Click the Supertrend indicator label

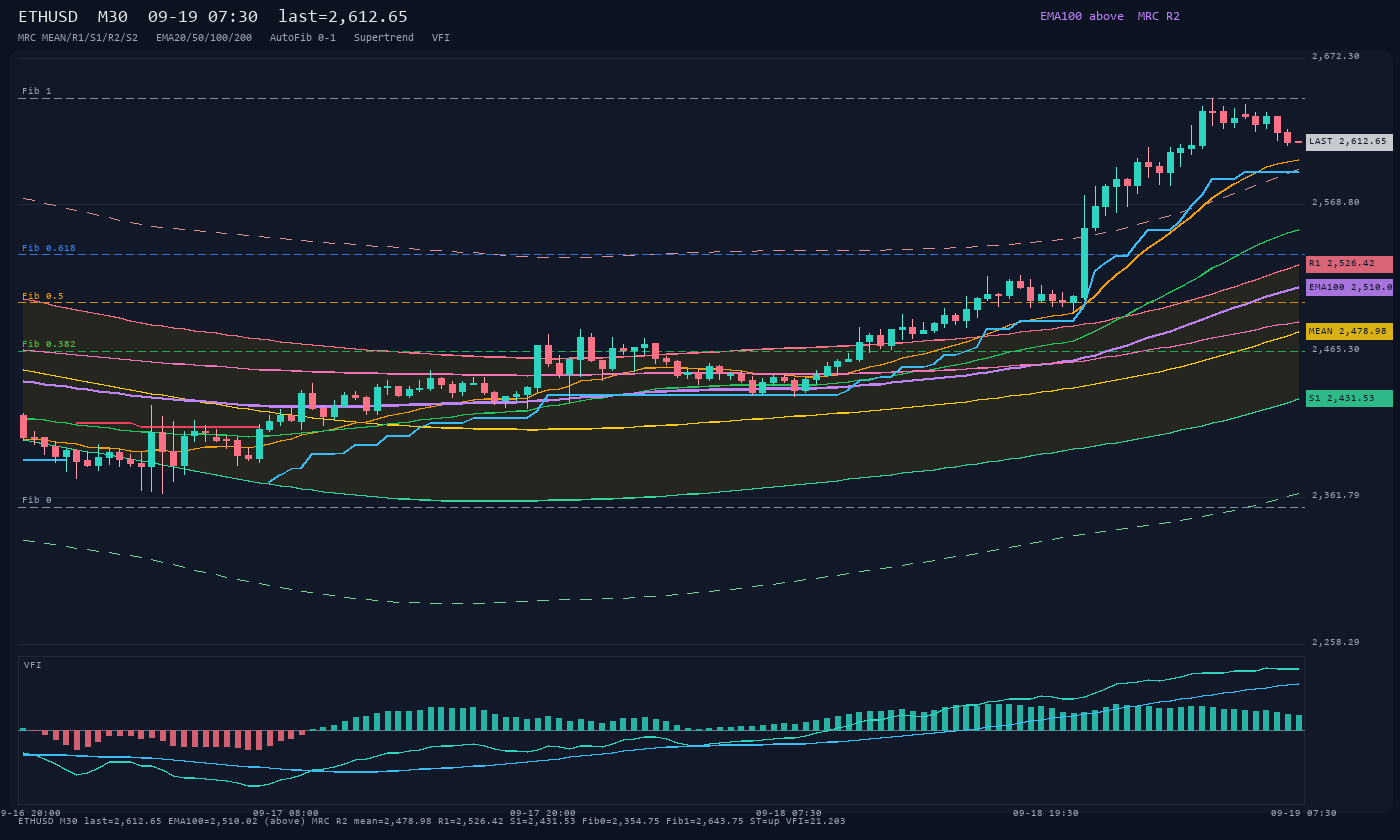click(x=384, y=37)
